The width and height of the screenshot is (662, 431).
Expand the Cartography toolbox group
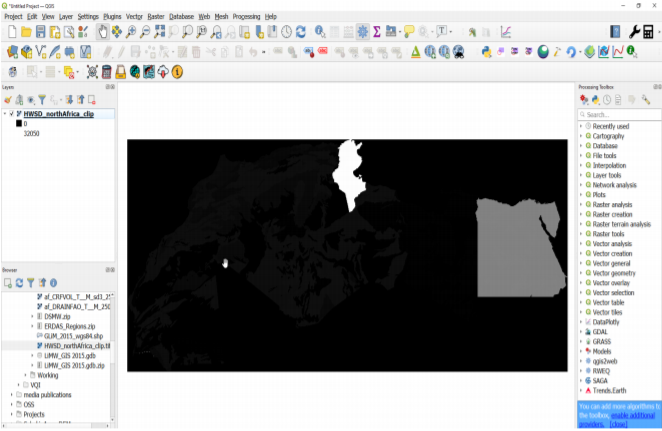(x=581, y=136)
